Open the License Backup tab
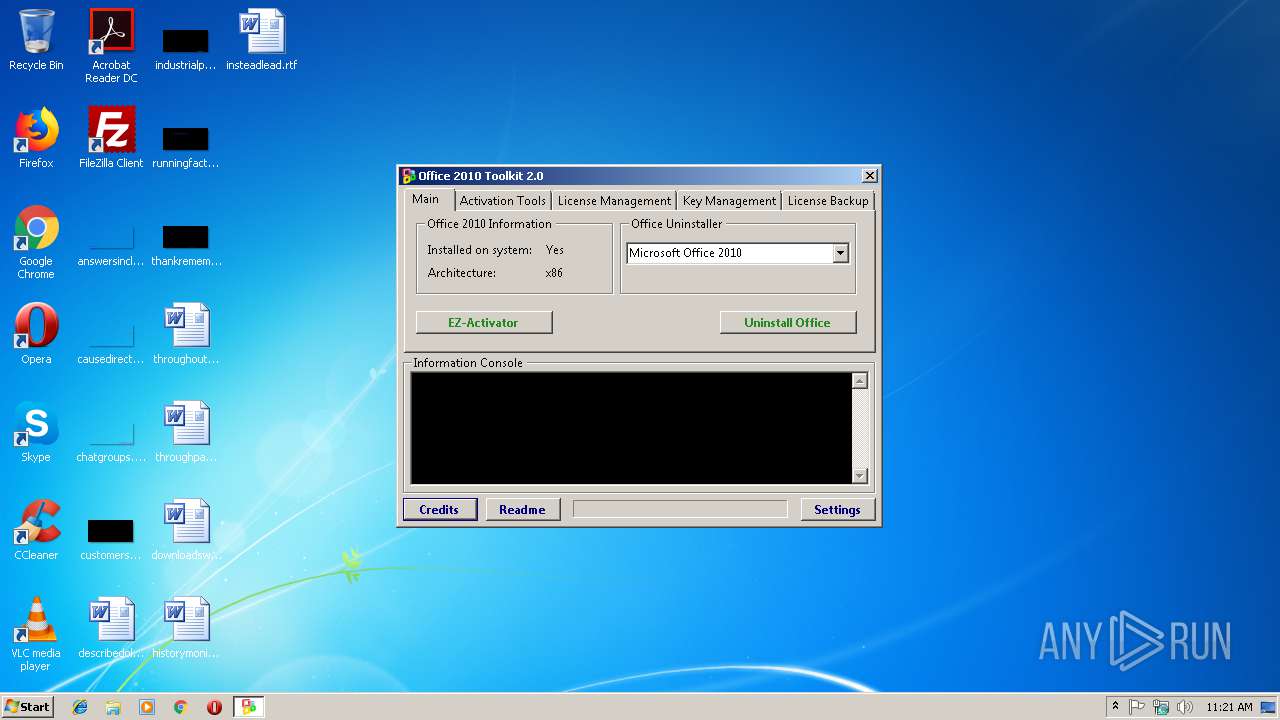 click(828, 201)
